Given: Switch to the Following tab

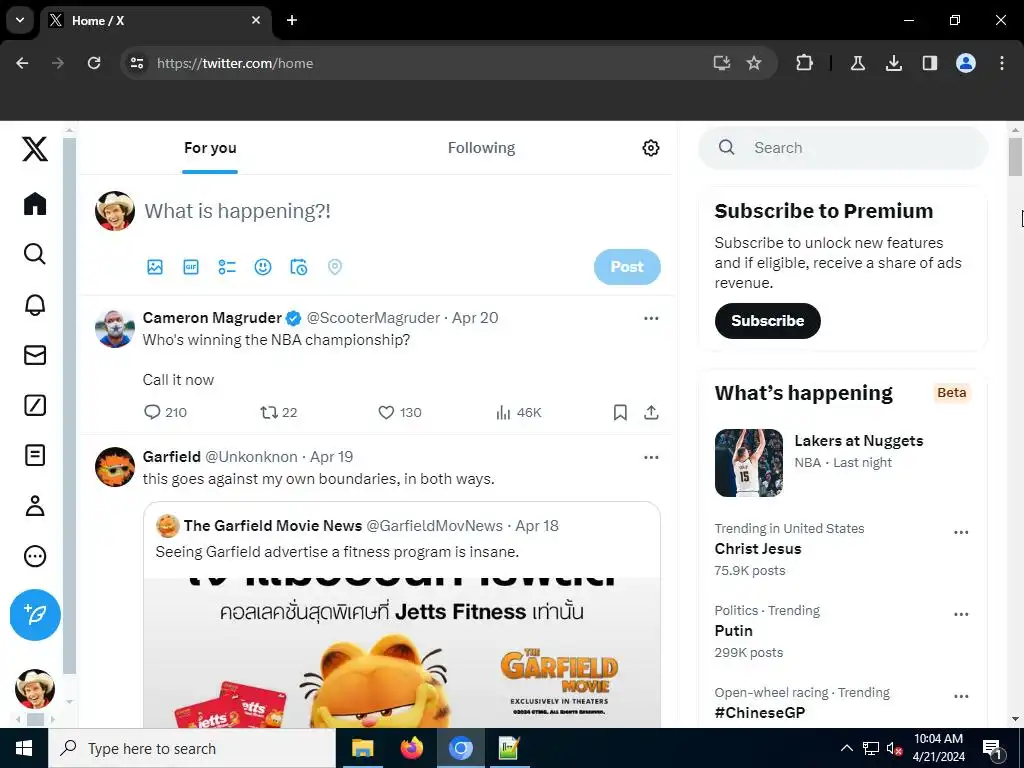Looking at the screenshot, I should [x=481, y=148].
